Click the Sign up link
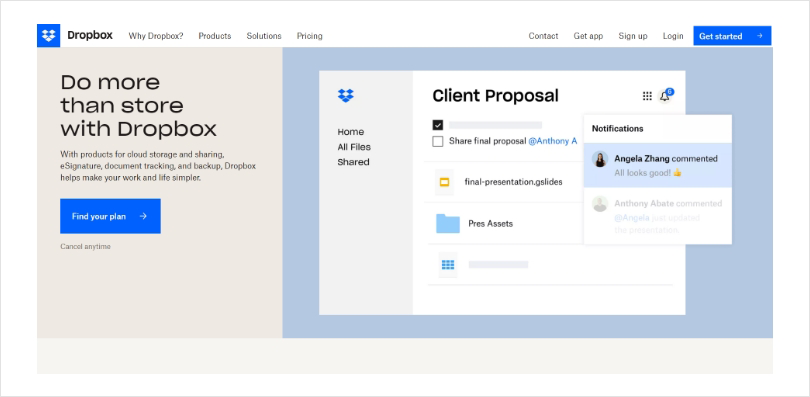The width and height of the screenshot is (810, 397). [633, 36]
